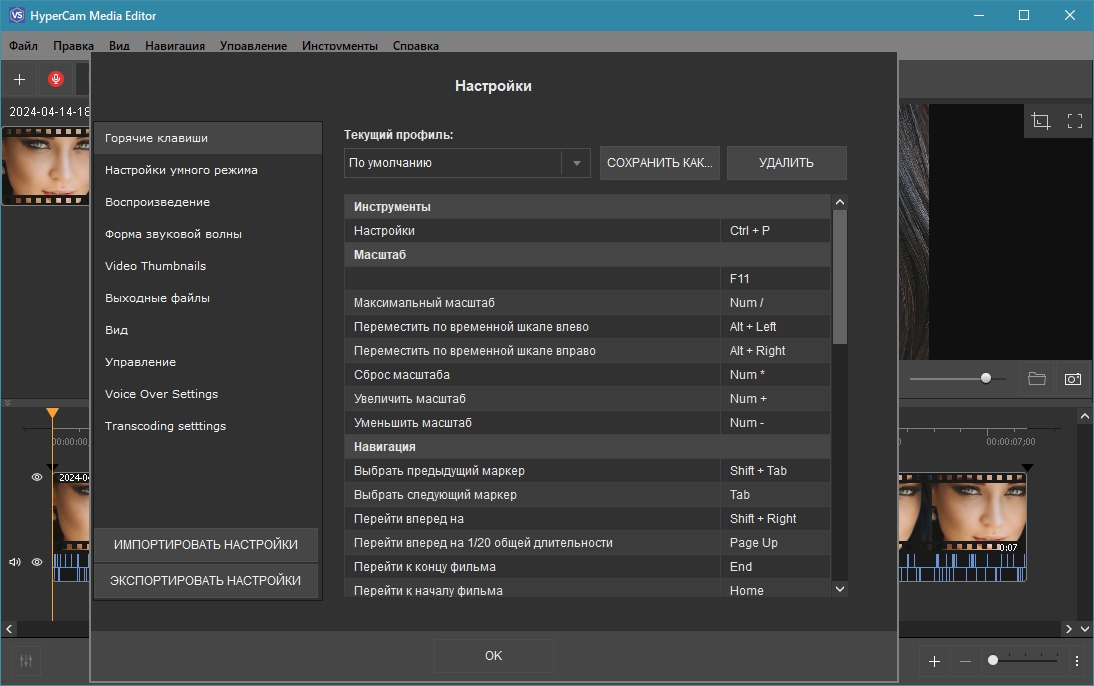
Task: Open the output folder icon
Action: (1037, 379)
